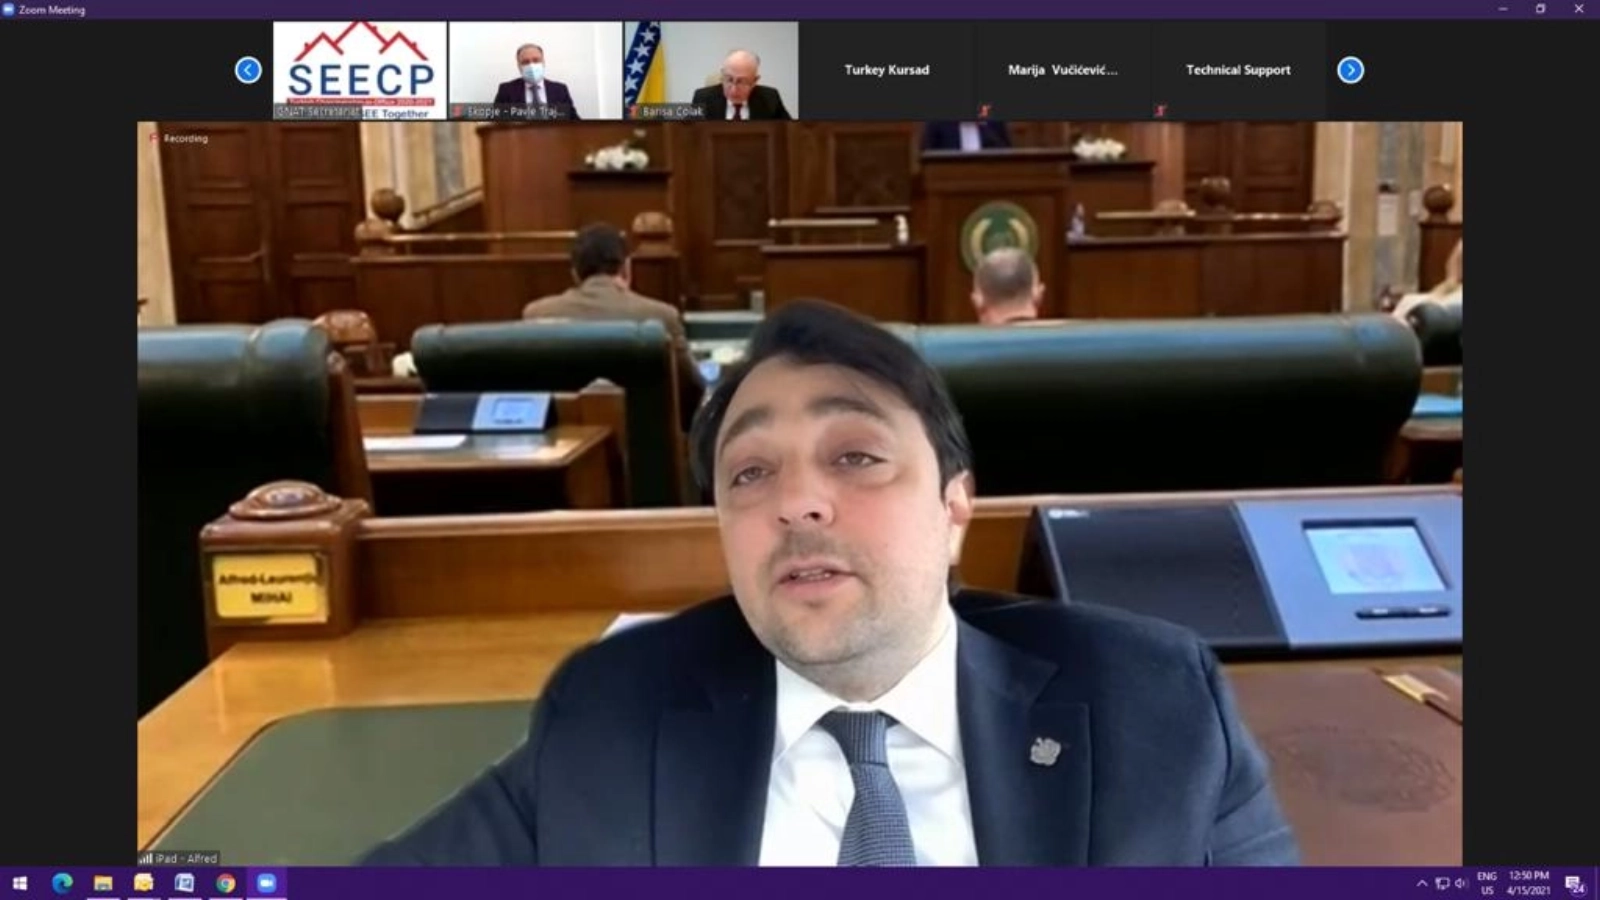Open the volume control in system tray
This screenshot has height=900, width=1600.
coord(1461,883)
